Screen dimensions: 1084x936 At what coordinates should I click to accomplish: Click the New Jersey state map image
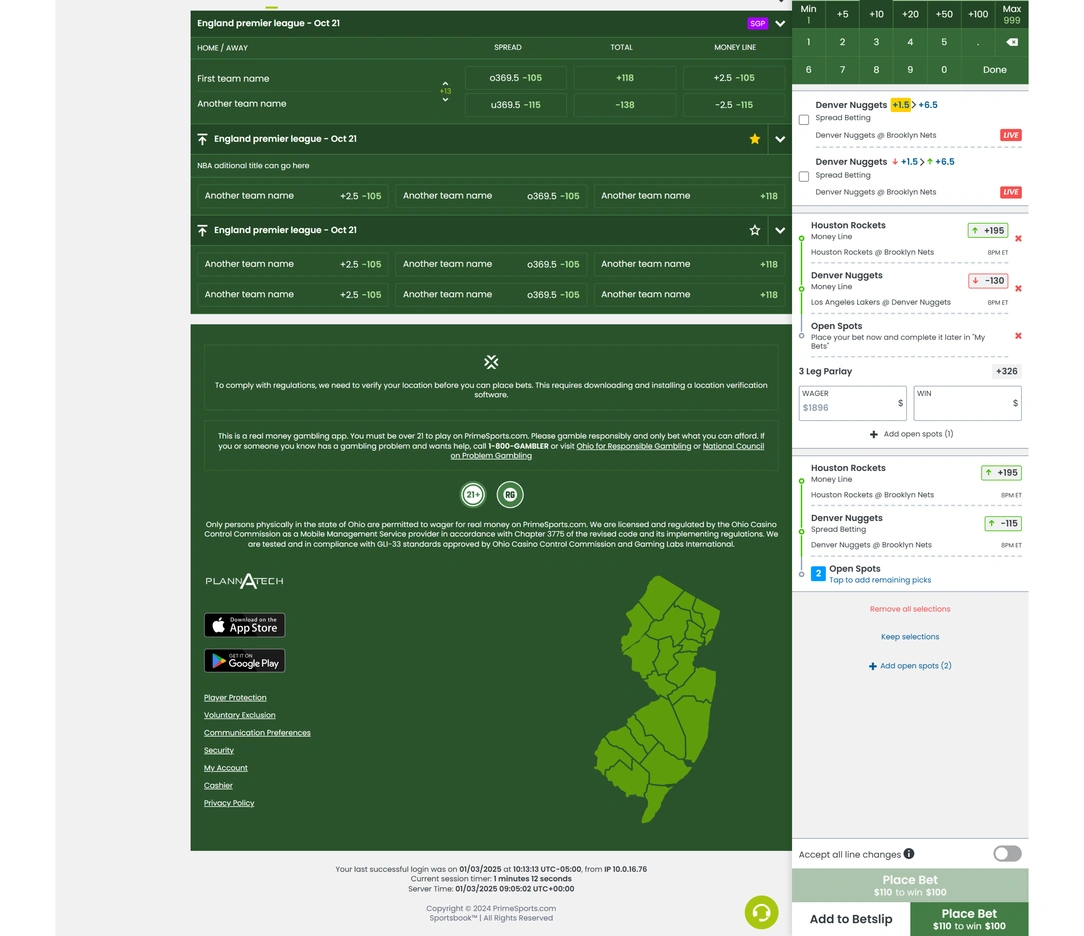(657, 698)
